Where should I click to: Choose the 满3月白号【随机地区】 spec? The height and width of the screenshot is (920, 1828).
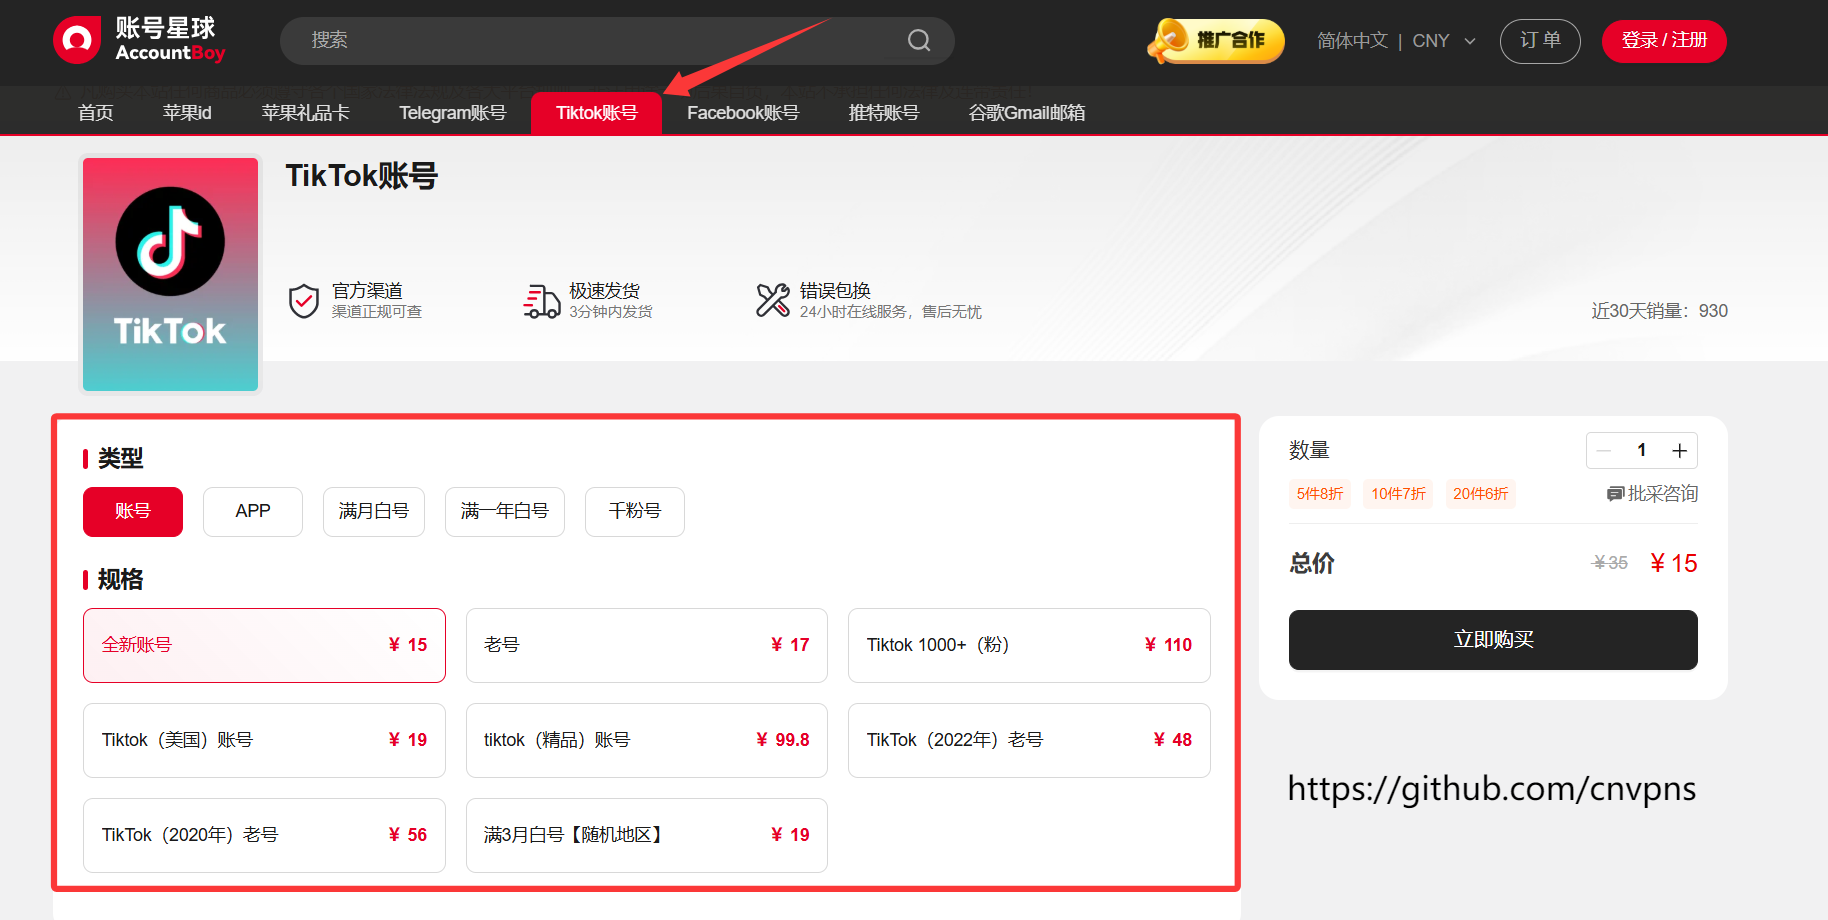tap(647, 836)
